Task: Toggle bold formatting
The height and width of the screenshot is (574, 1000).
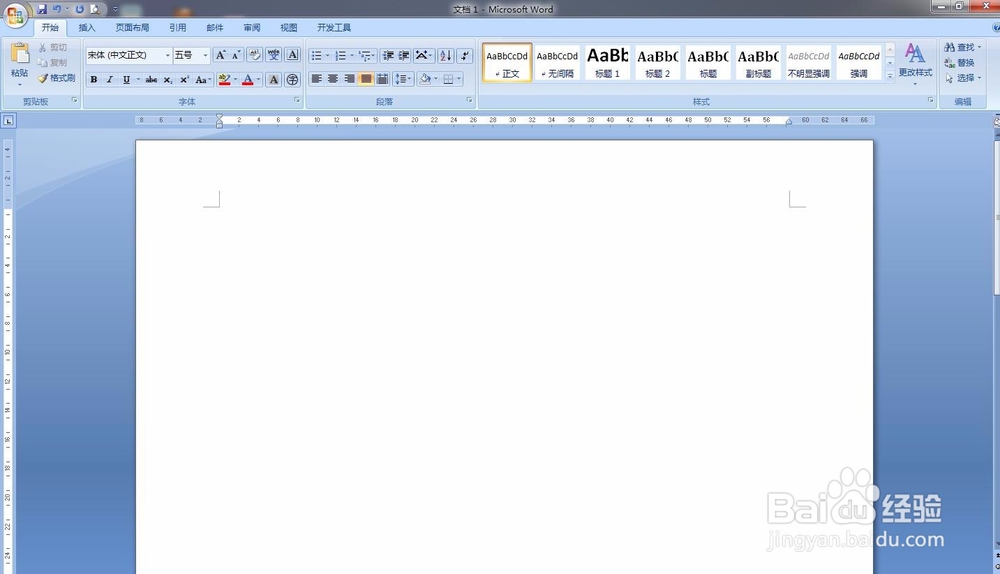Action: coord(94,80)
